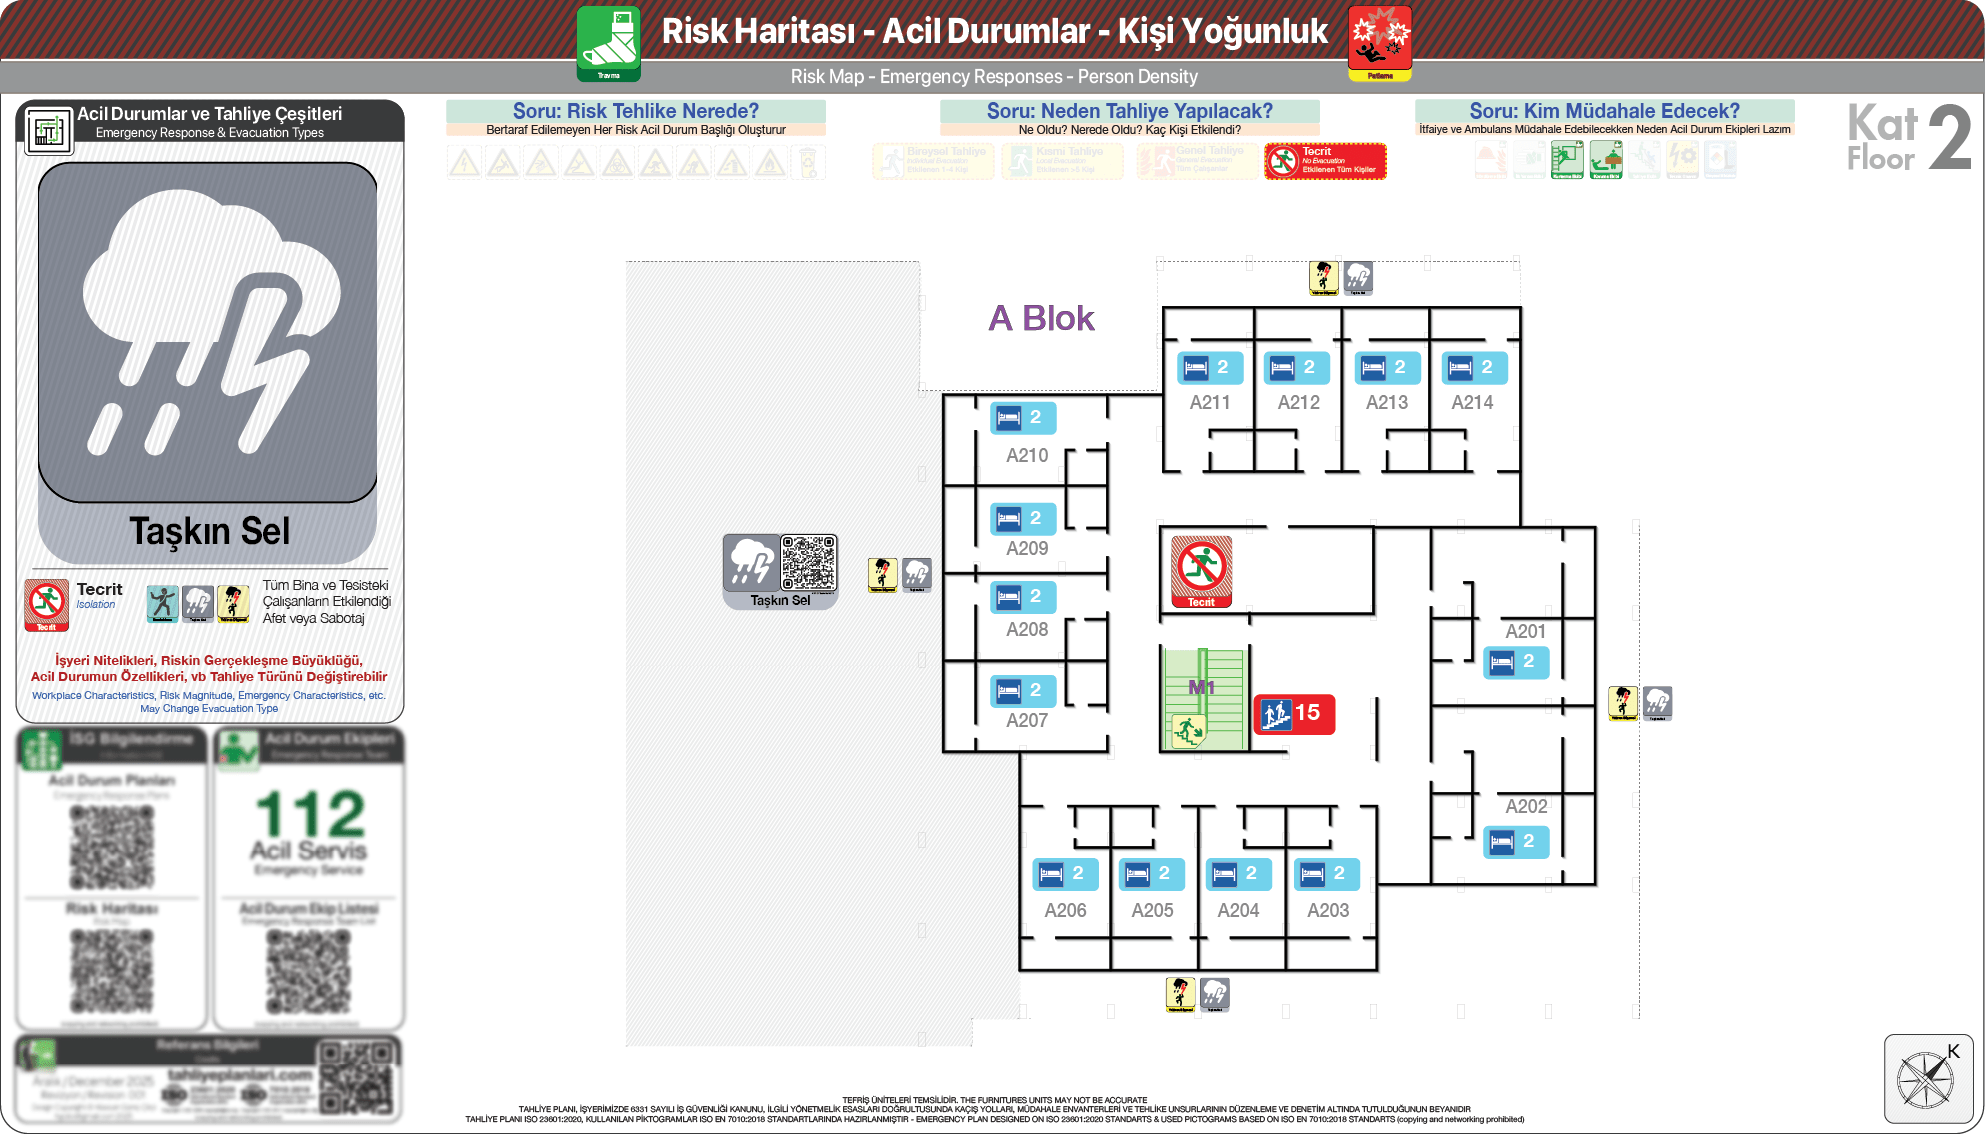Click the red 15-person assembly marker
This screenshot has width=1985, height=1134.
(1294, 714)
